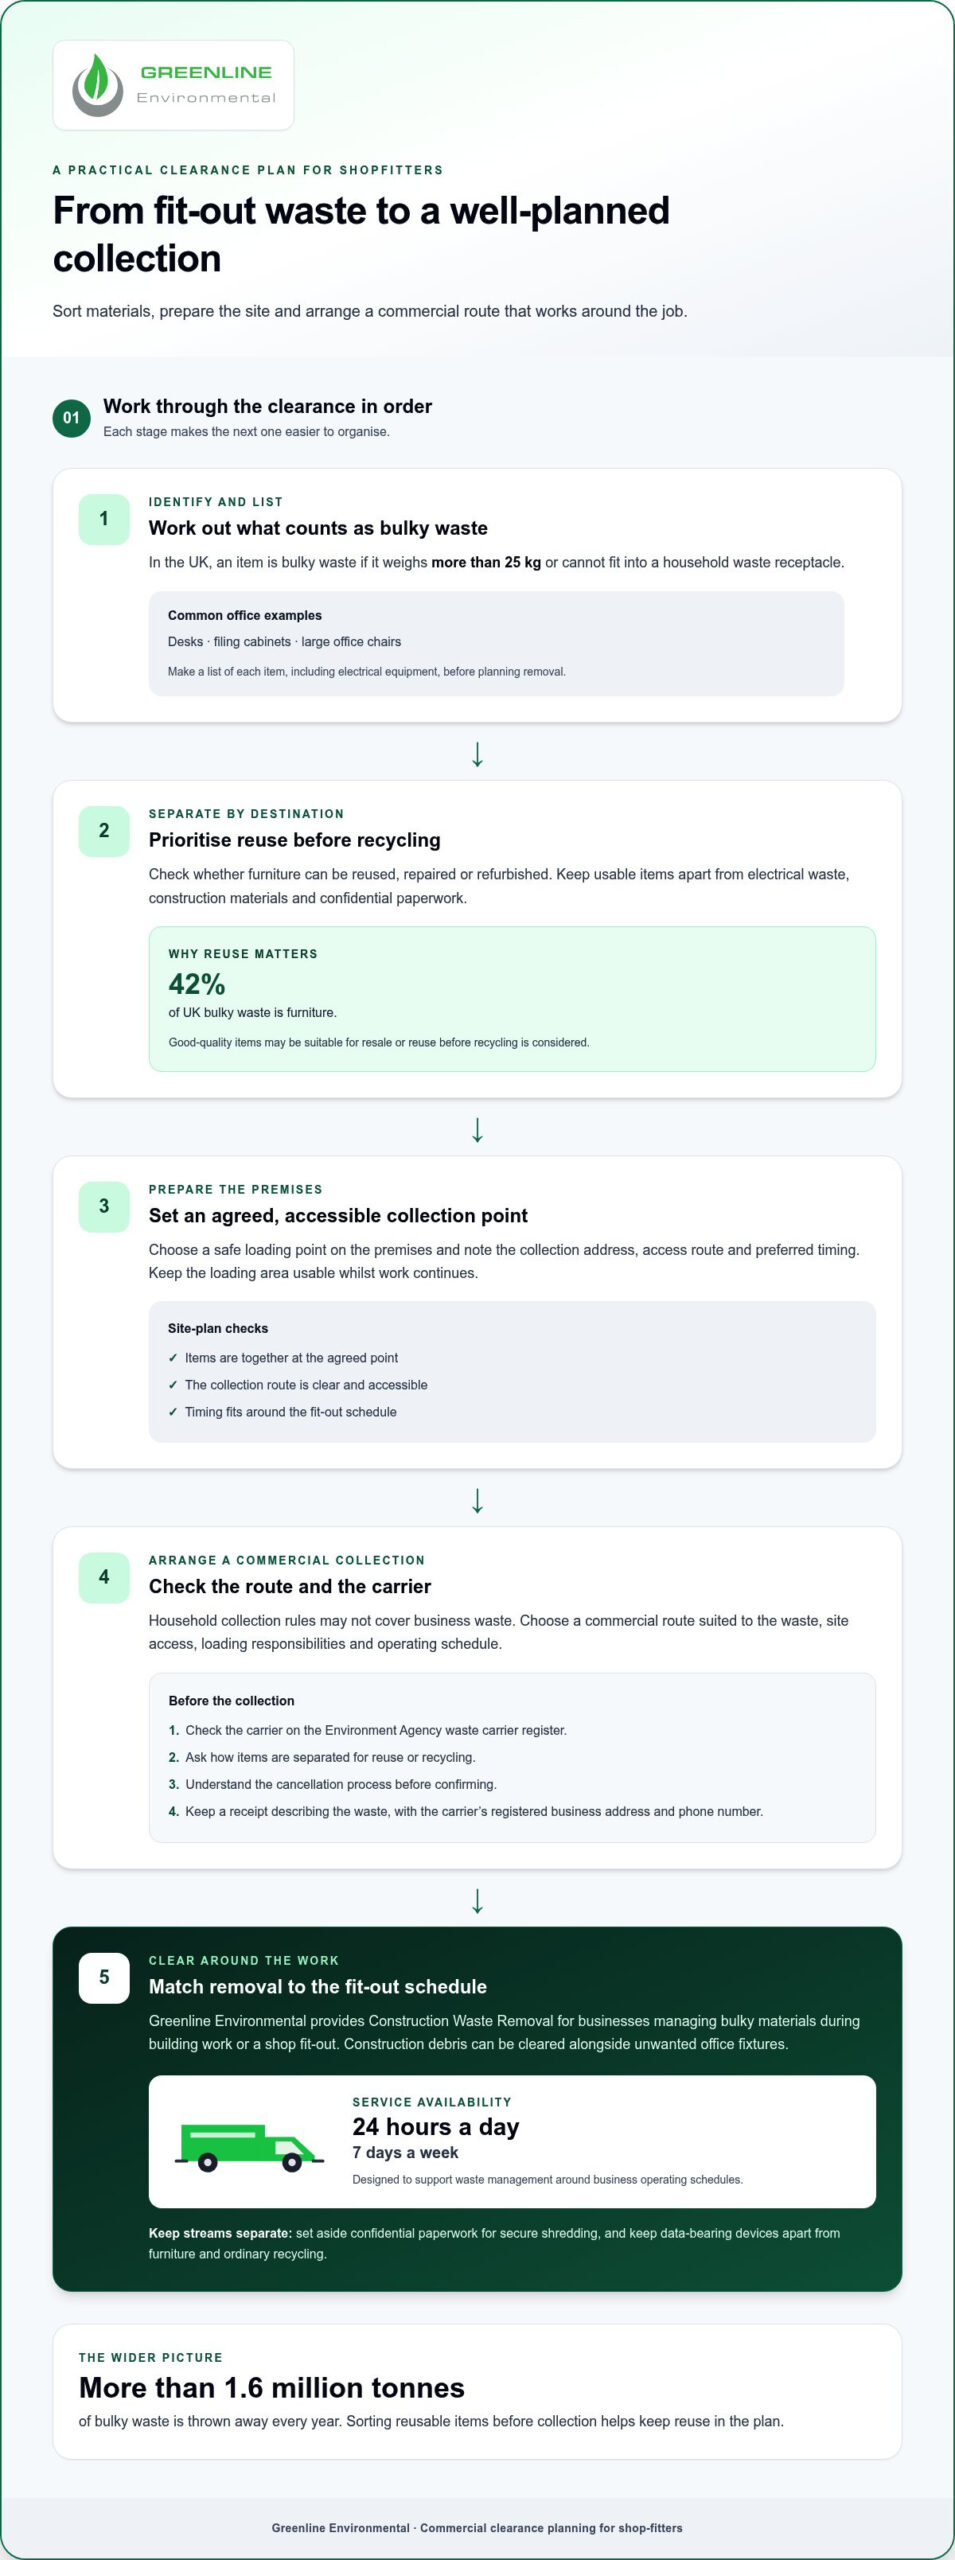Select the step 3 number badge
The height and width of the screenshot is (2560, 955).
104,1206
